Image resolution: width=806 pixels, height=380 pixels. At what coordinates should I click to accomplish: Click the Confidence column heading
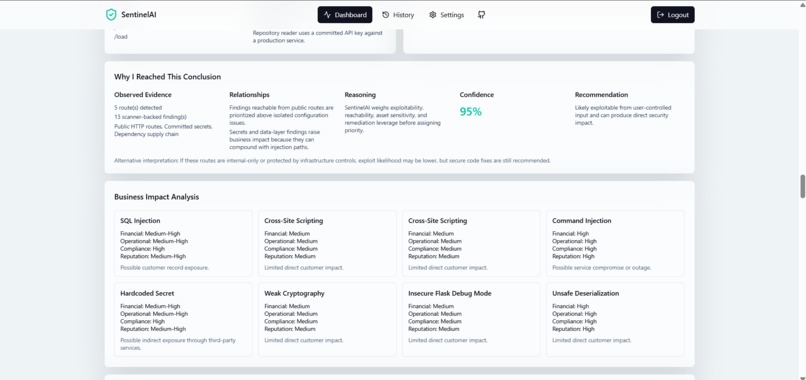click(477, 95)
